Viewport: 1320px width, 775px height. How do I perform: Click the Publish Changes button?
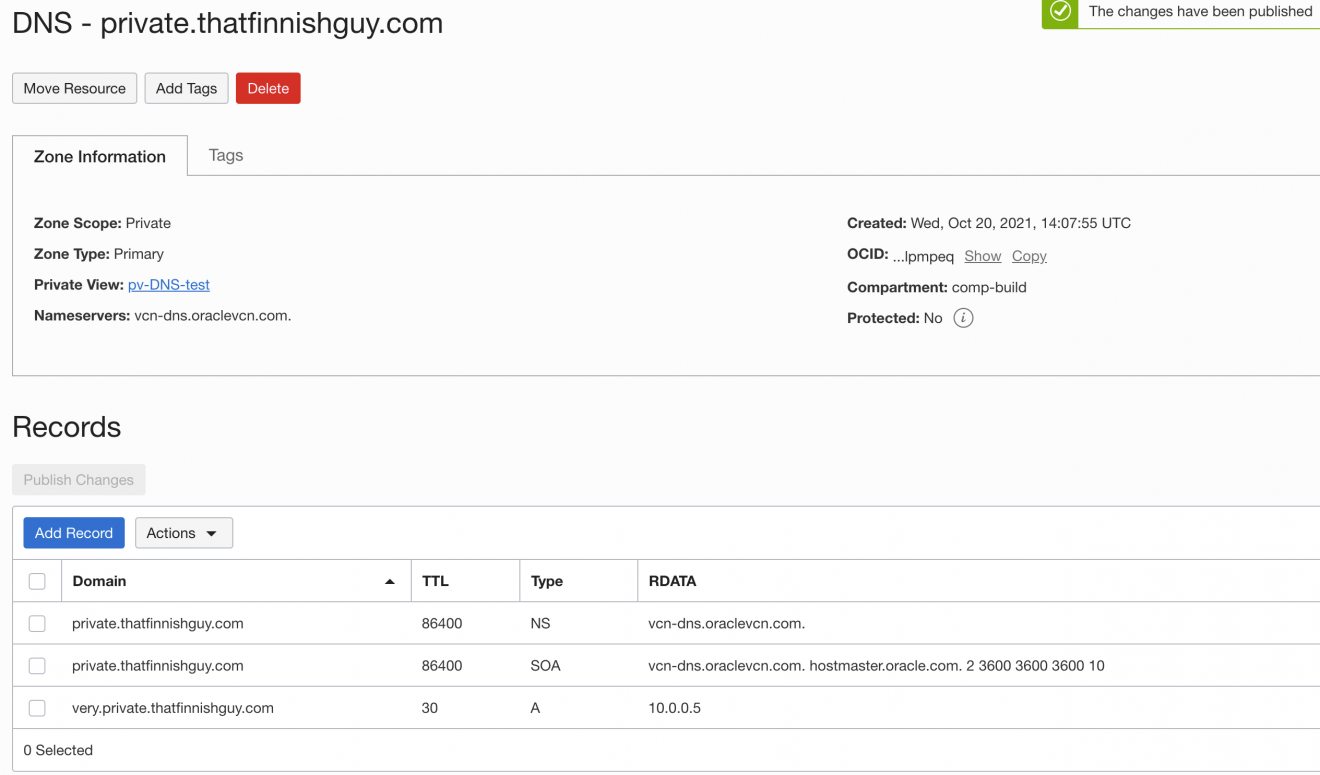click(78, 479)
